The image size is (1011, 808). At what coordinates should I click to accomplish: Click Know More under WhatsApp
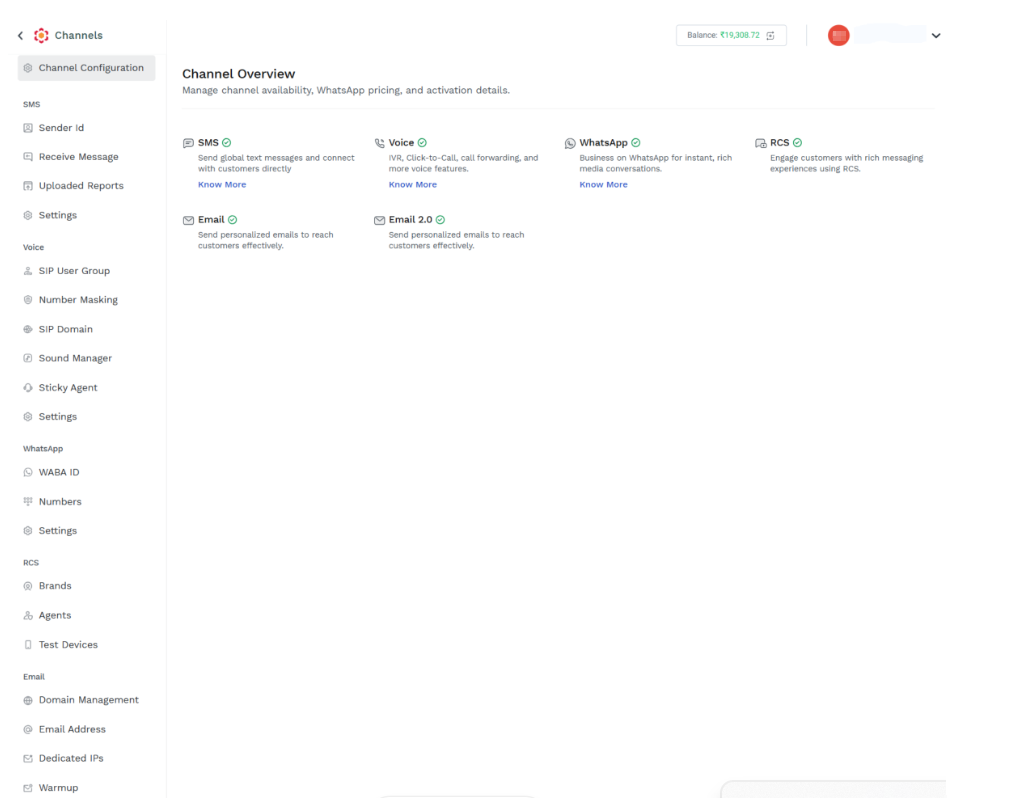coord(603,184)
